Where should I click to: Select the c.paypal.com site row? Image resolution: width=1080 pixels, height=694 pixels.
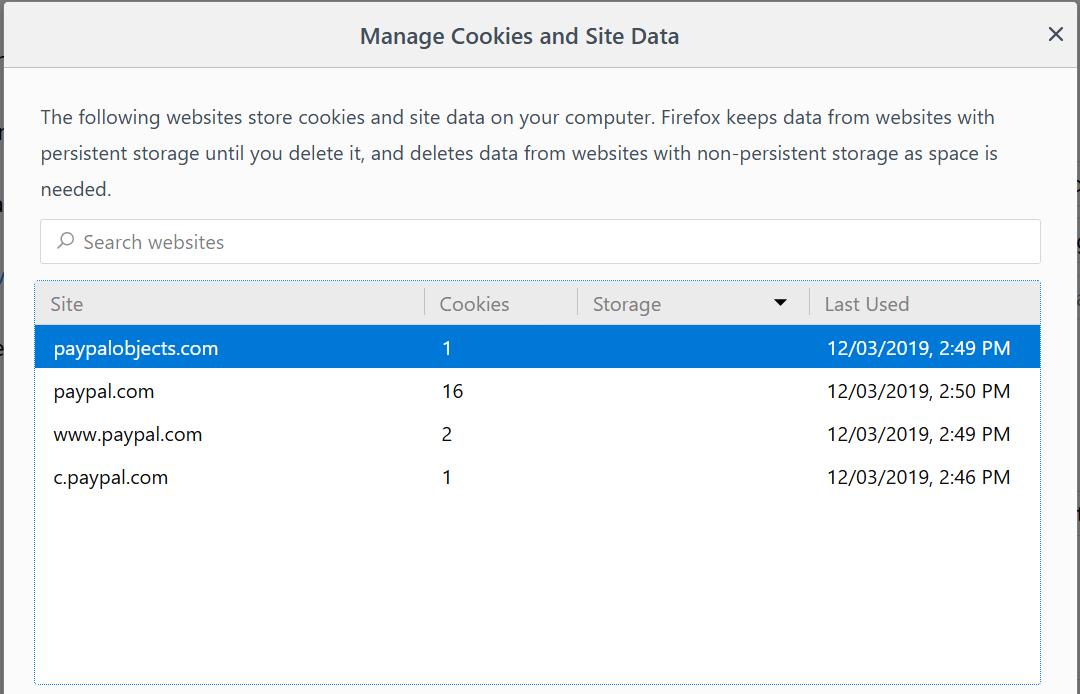click(537, 477)
